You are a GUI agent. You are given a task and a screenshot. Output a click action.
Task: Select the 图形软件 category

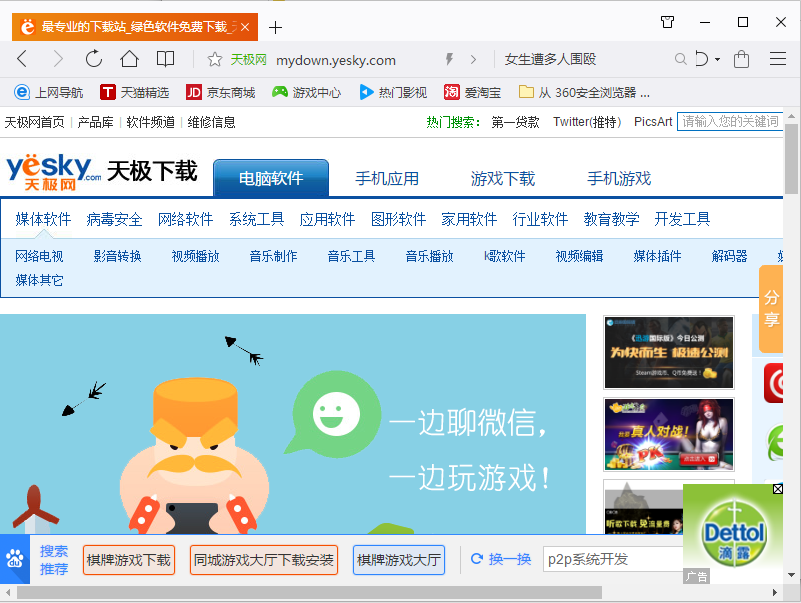click(398, 219)
